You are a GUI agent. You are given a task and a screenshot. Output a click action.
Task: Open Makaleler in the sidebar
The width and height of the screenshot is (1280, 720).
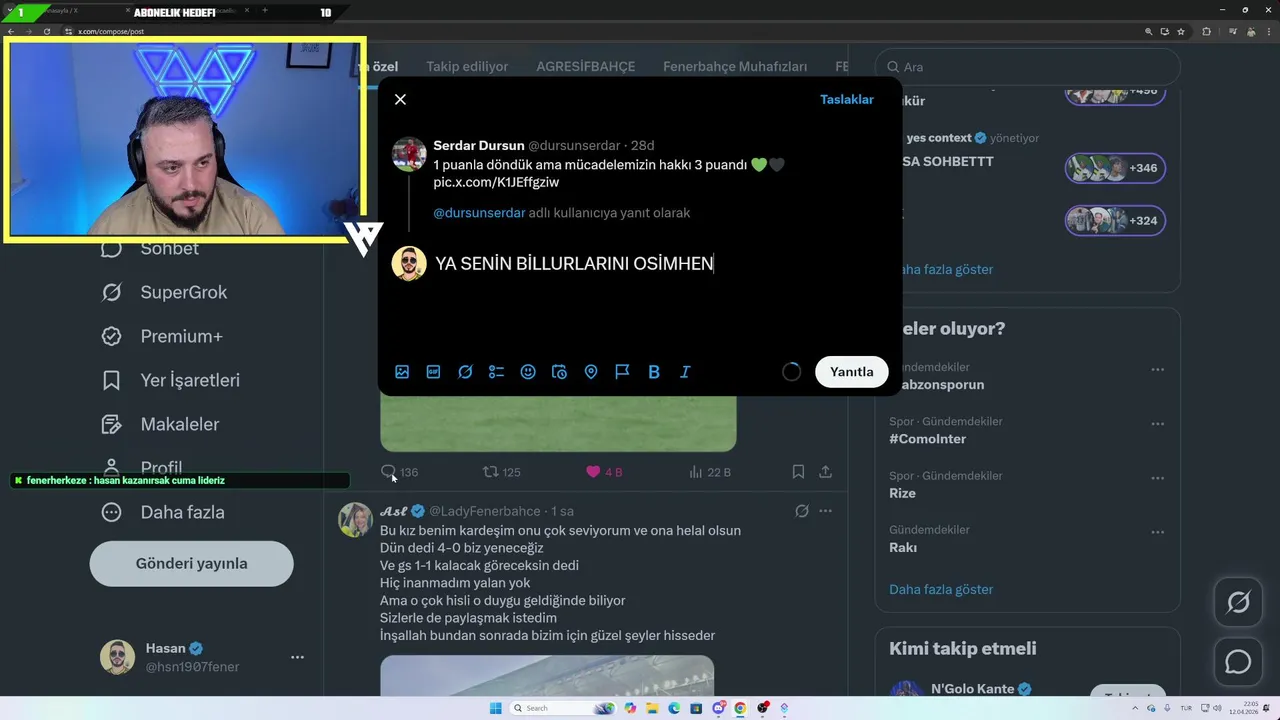pos(160,424)
